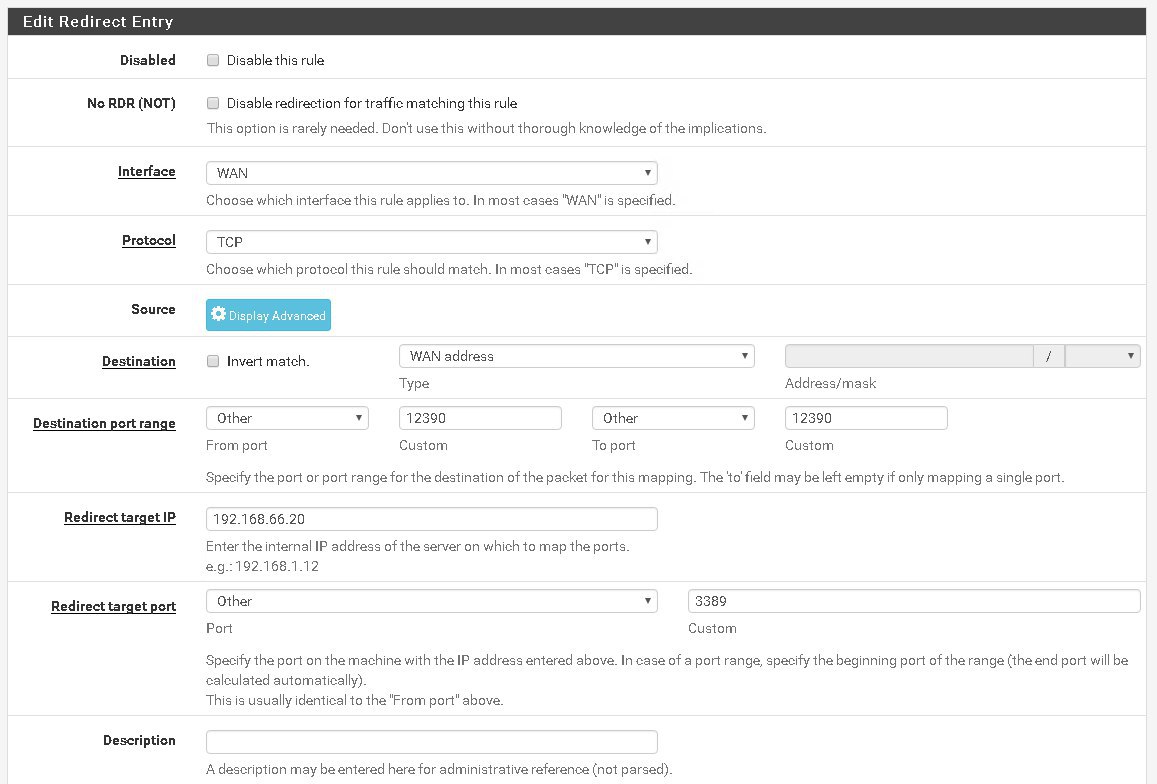This screenshot has height=784, width=1157.
Task: Open the To port dropdown
Action: (673, 418)
